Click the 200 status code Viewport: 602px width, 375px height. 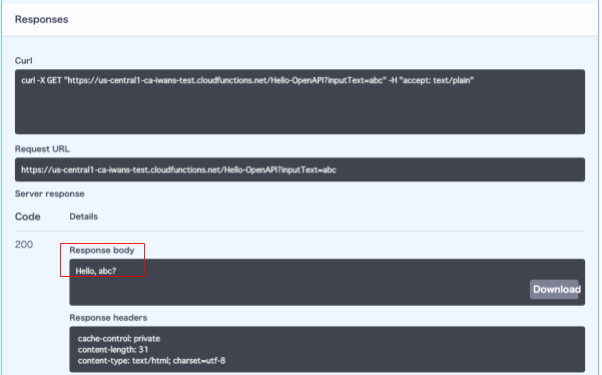(24, 244)
